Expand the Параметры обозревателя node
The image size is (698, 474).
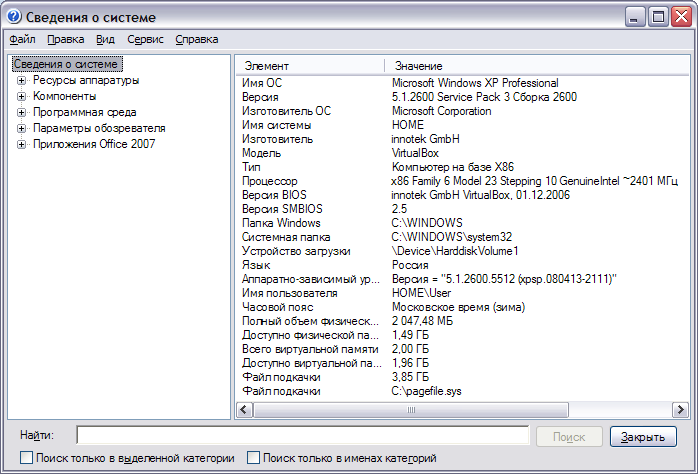coord(21,129)
